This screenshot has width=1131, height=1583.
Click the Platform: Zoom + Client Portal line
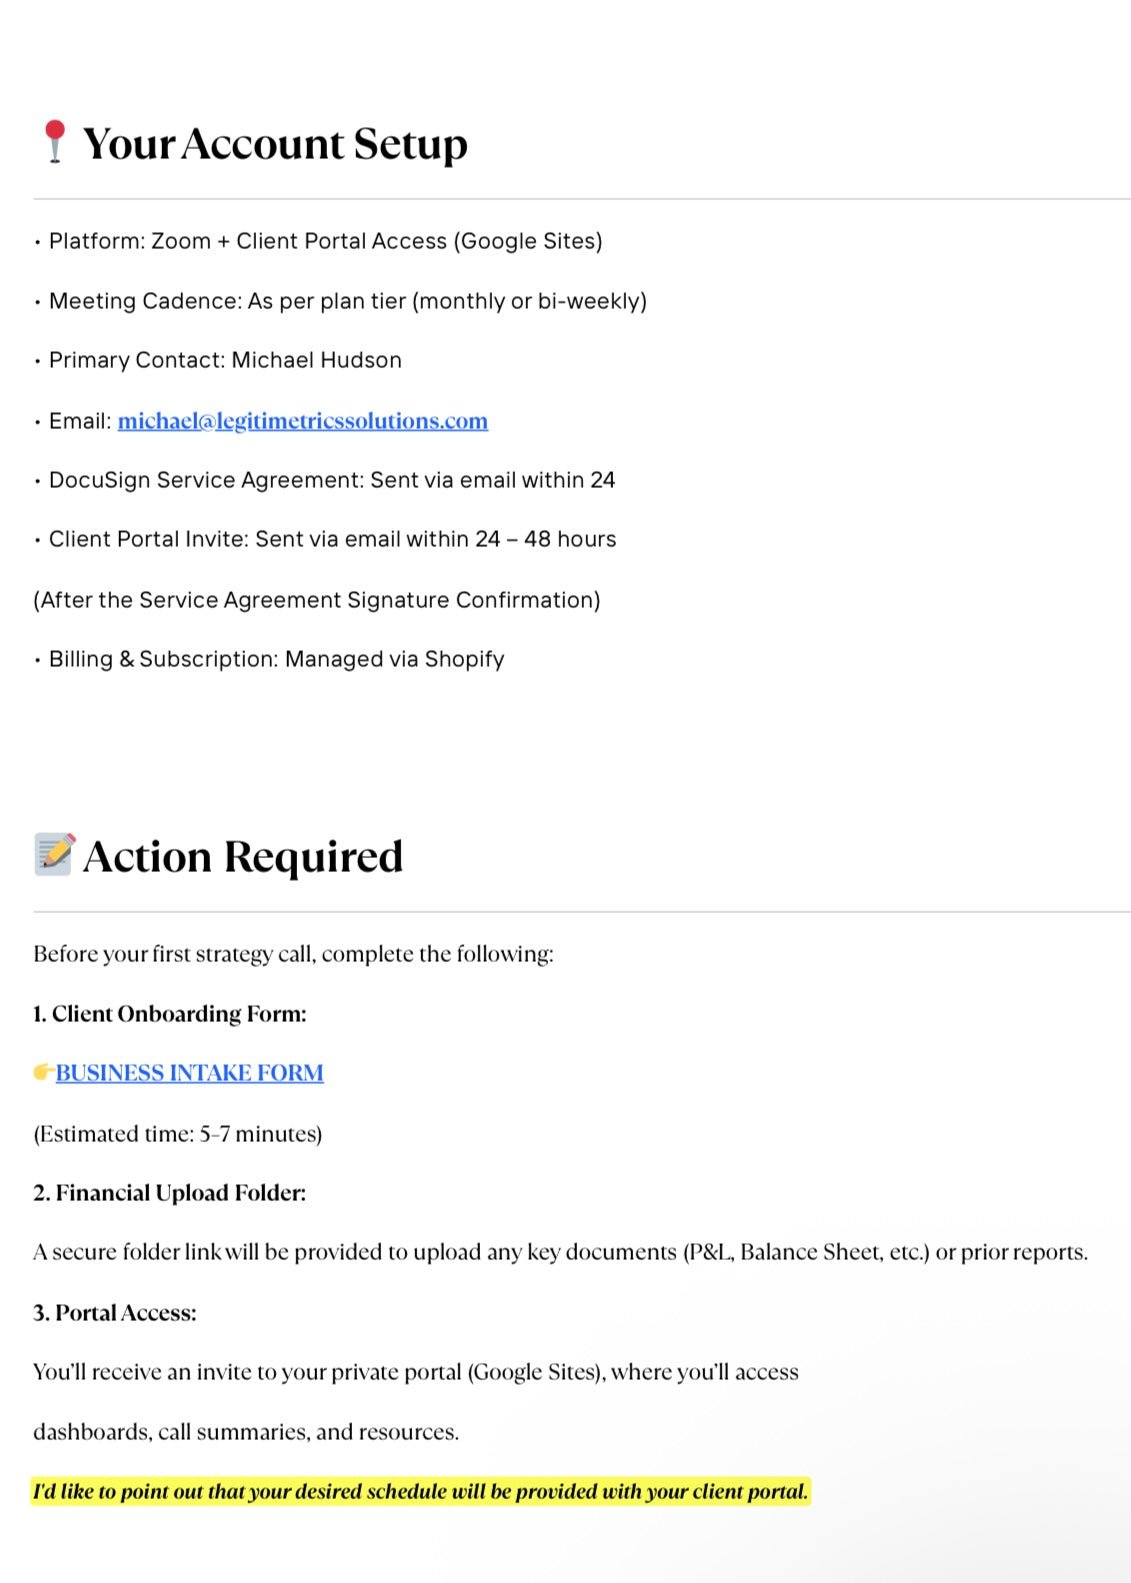click(325, 241)
